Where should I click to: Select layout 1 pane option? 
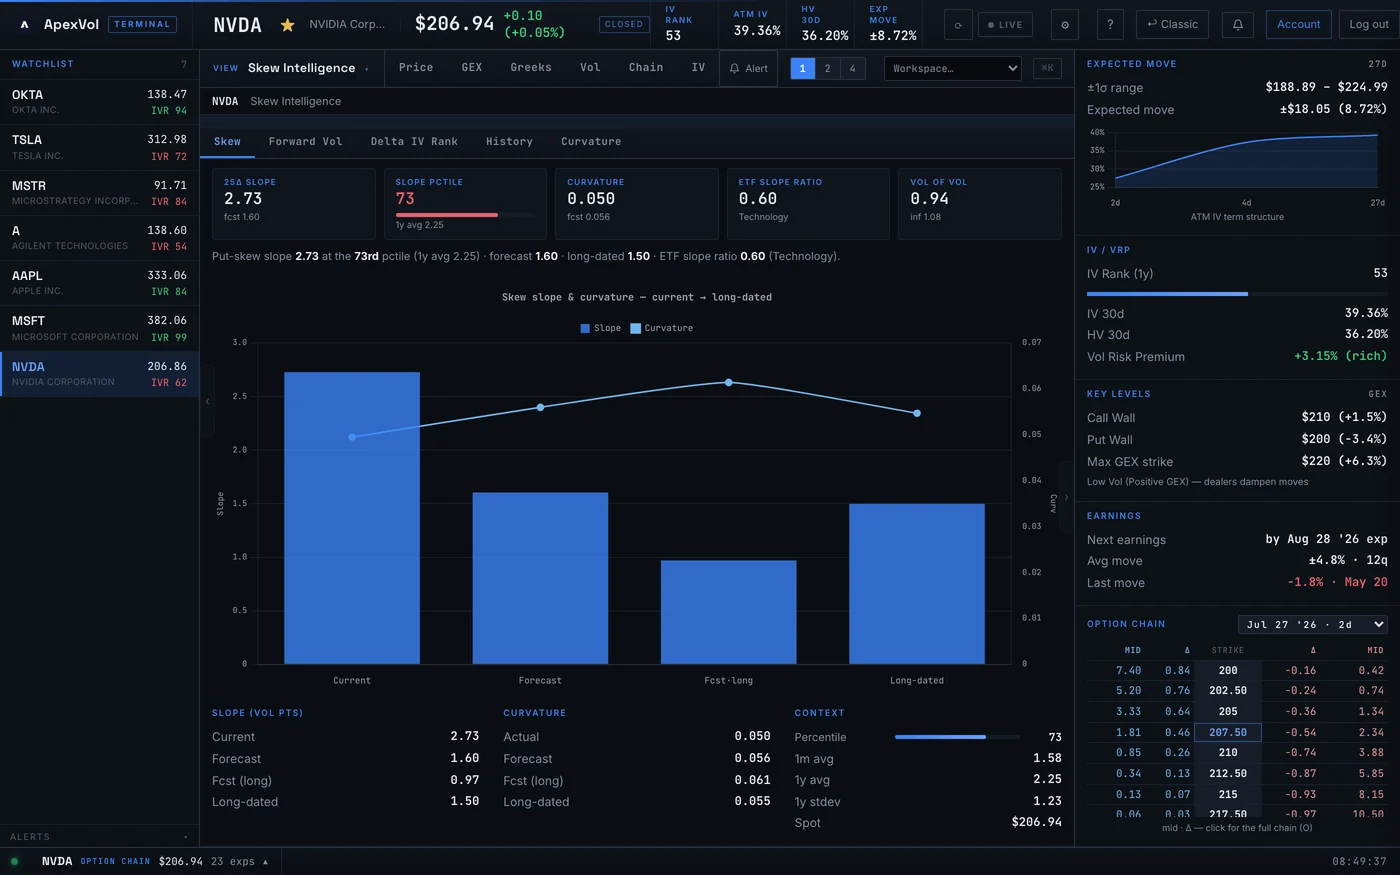coord(802,68)
